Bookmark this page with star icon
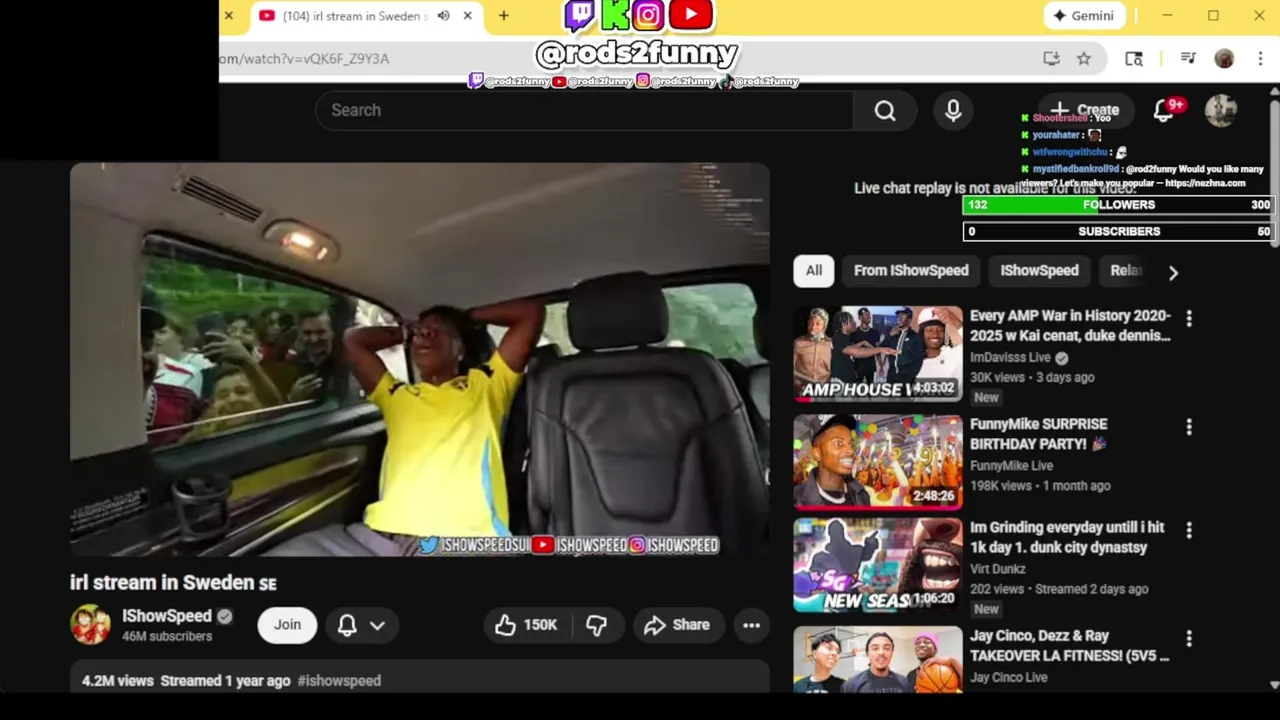 pos(1084,59)
